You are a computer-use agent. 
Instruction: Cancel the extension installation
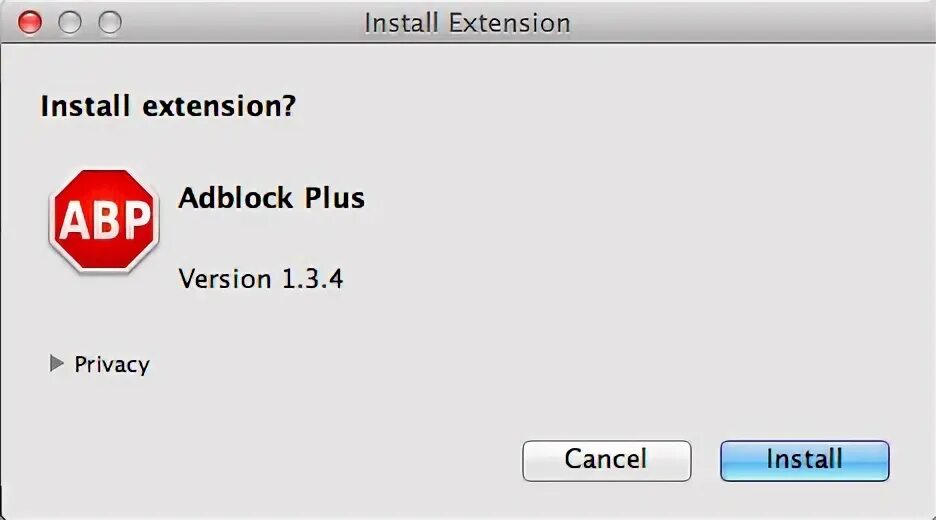point(606,460)
